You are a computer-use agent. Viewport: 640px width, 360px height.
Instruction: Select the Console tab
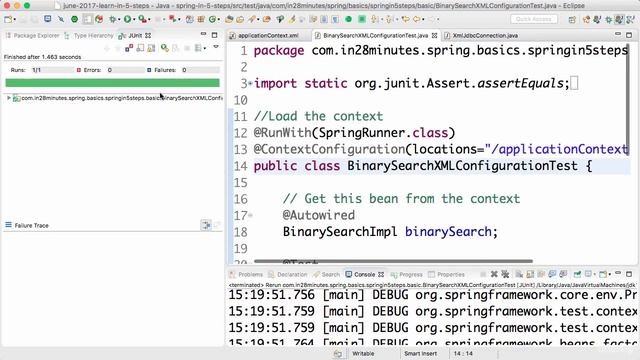point(364,275)
